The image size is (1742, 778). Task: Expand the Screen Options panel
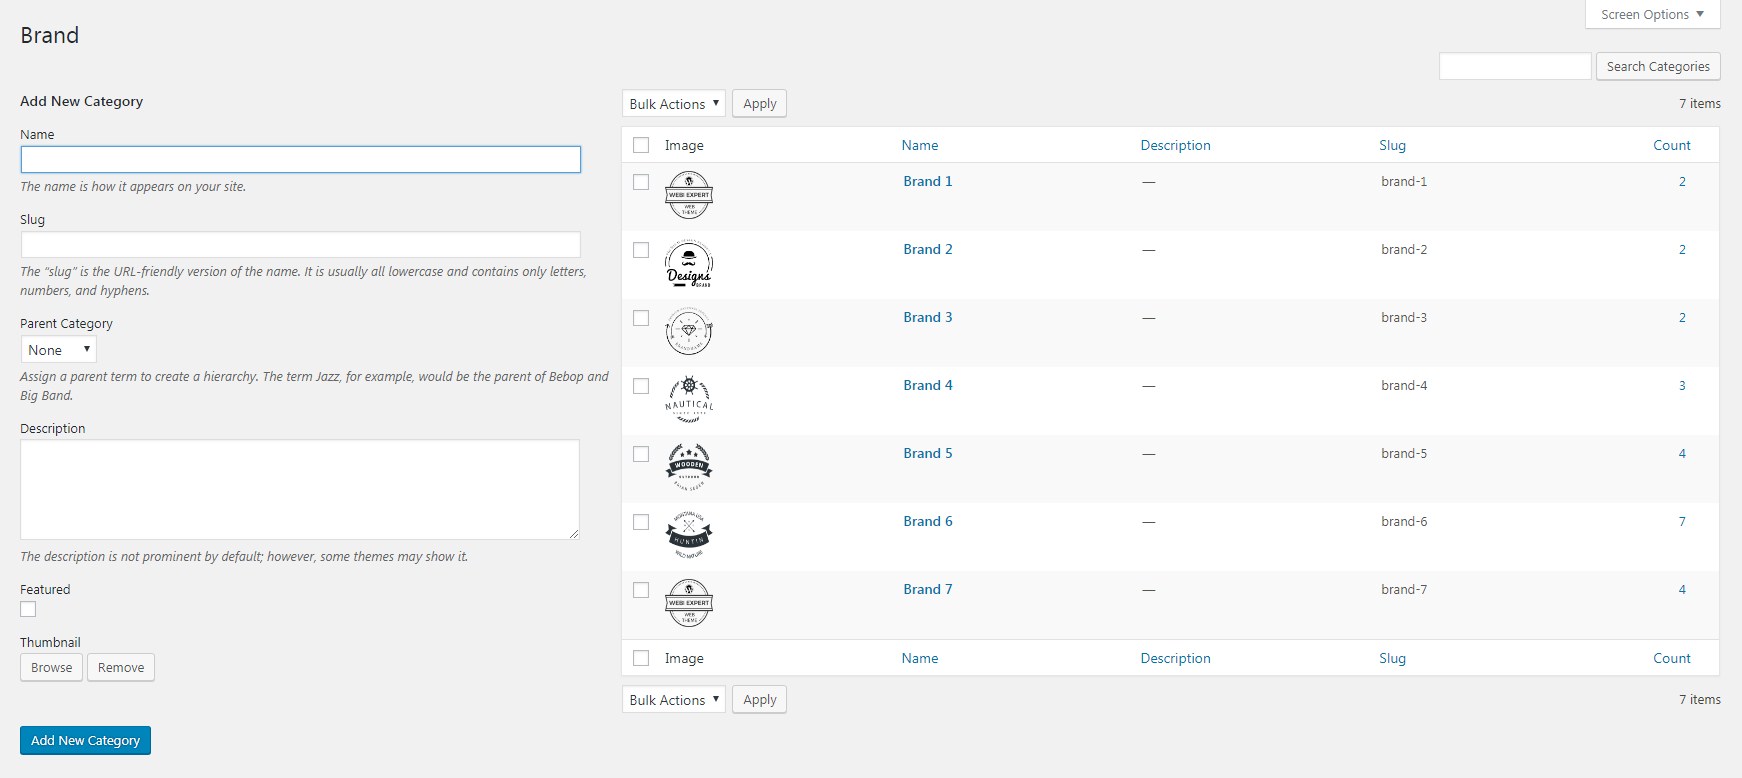[1652, 14]
